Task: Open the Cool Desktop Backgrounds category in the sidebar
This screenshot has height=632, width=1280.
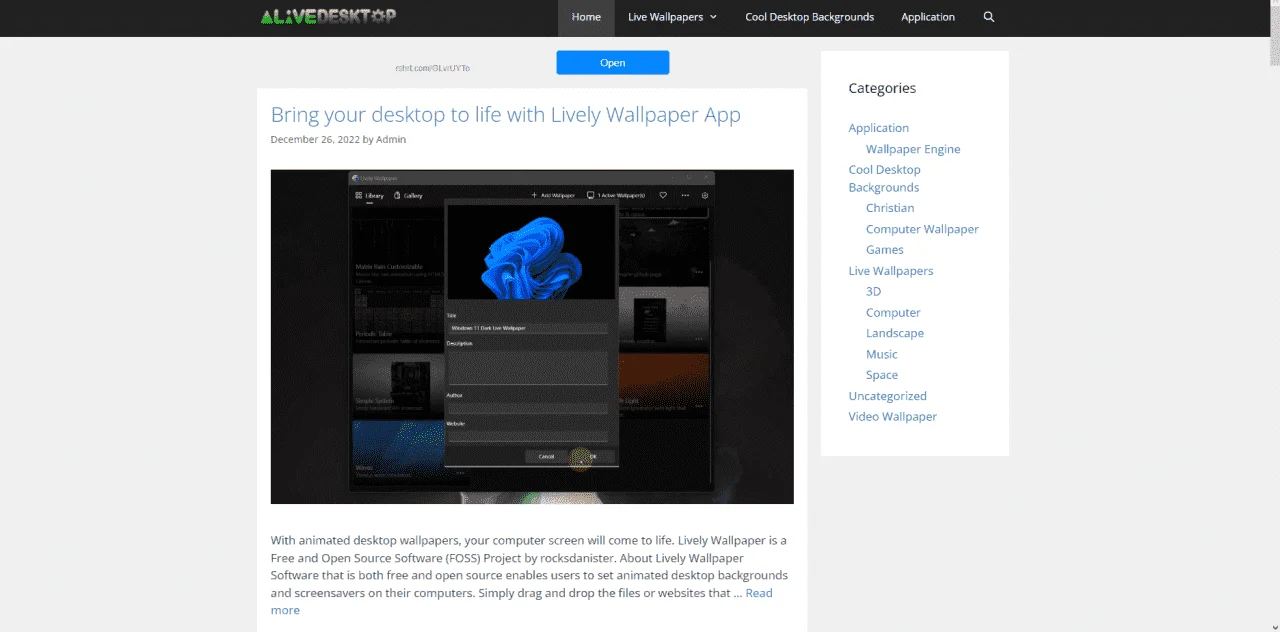Action: click(x=885, y=178)
